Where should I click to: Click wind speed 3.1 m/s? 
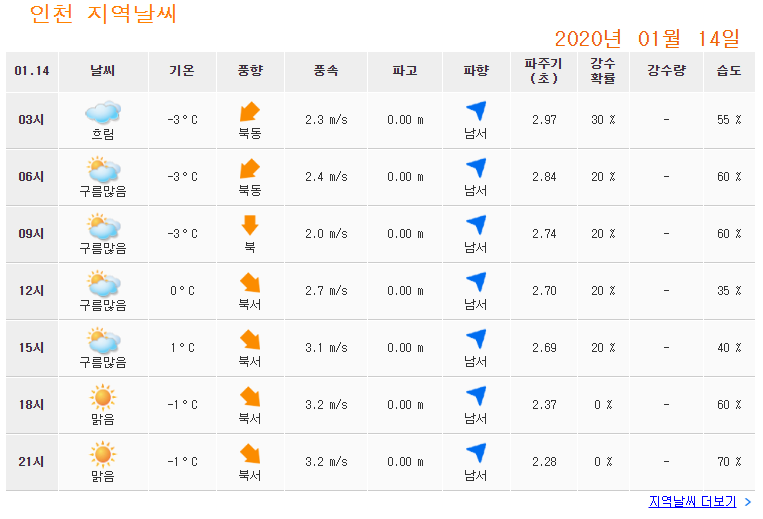pos(326,348)
